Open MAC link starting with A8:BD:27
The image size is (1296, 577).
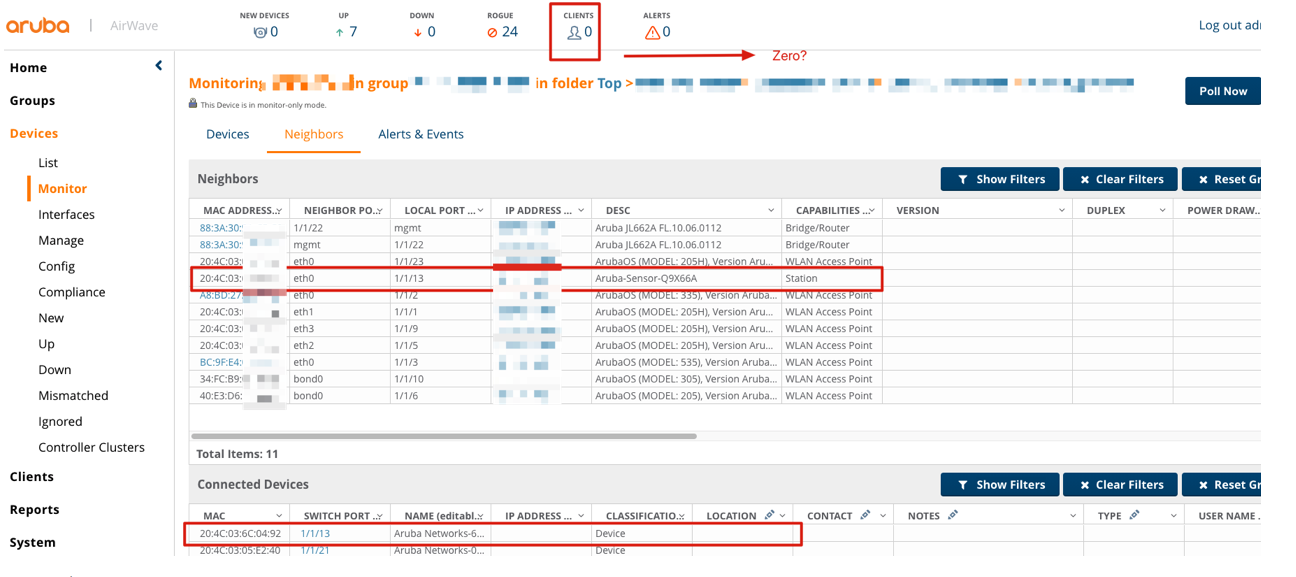[x=221, y=295]
